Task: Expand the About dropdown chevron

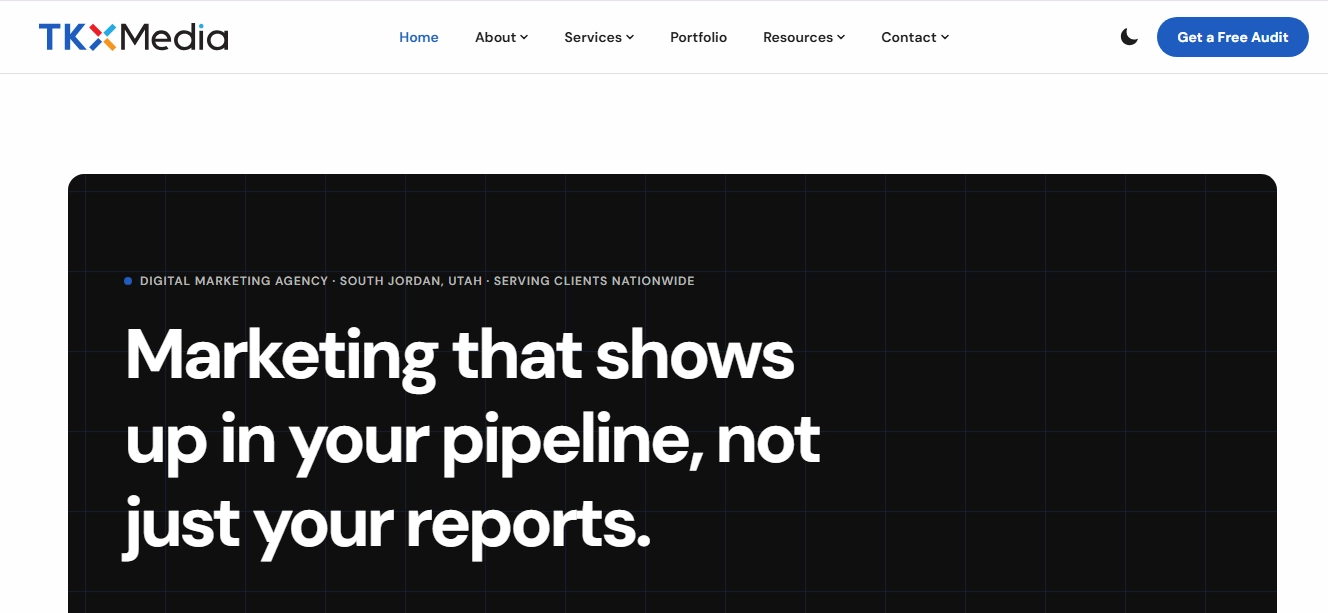Action: [x=524, y=37]
